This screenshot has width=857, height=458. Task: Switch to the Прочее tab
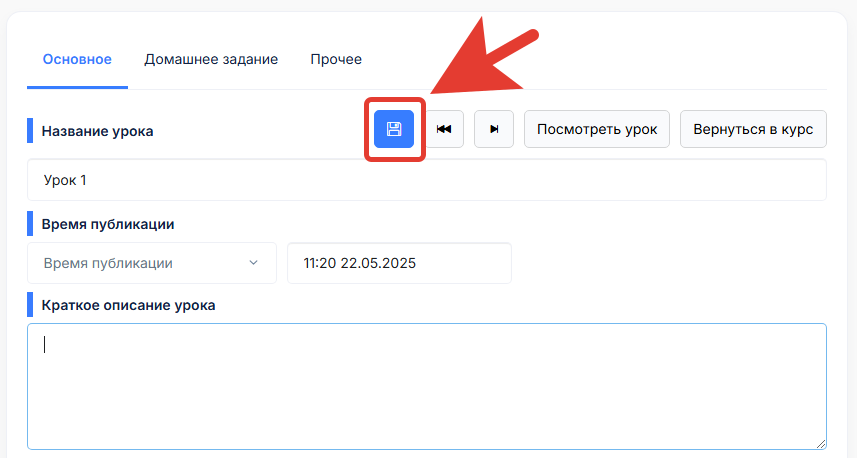pos(336,59)
